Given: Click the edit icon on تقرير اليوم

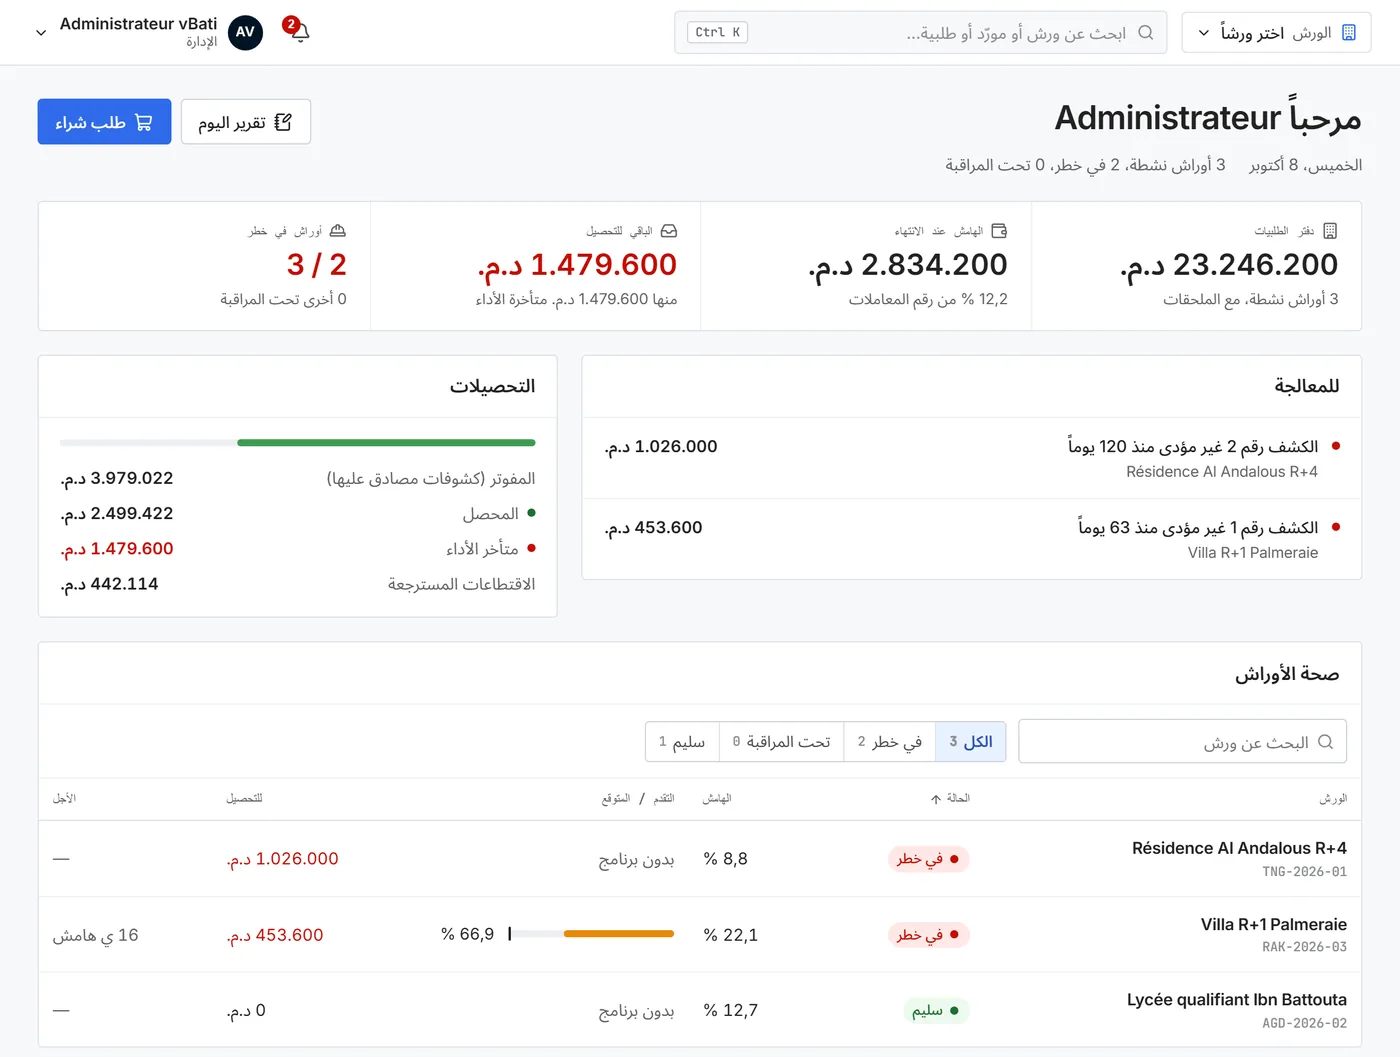Looking at the screenshot, I should [x=283, y=122].
